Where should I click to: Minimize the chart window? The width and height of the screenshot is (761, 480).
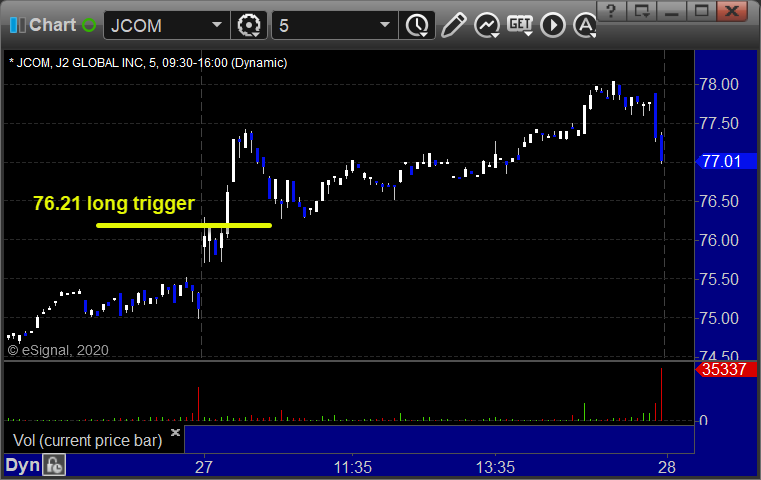(671, 10)
